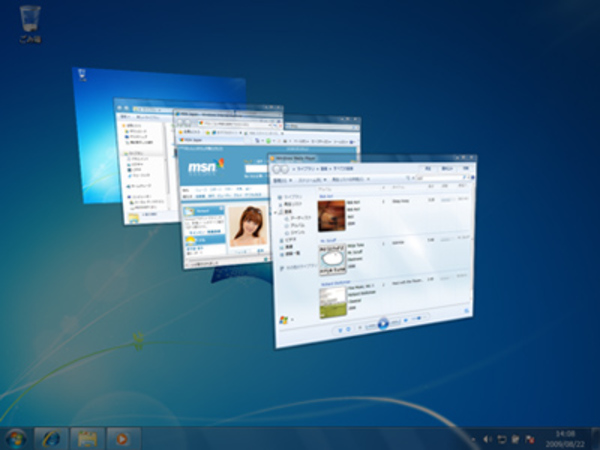Switch to the 書き込み tab in Media Player
The height and width of the screenshot is (450, 600).
[x=447, y=168]
